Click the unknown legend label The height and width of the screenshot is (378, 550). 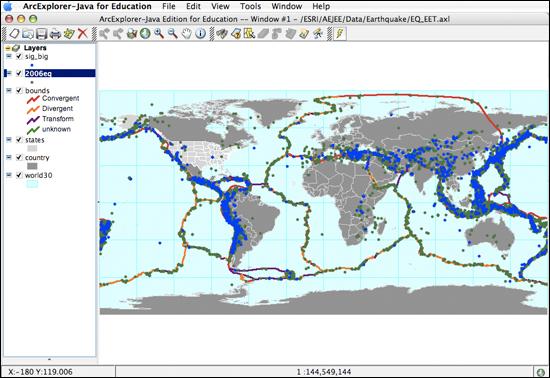click(x=56, y=129)
